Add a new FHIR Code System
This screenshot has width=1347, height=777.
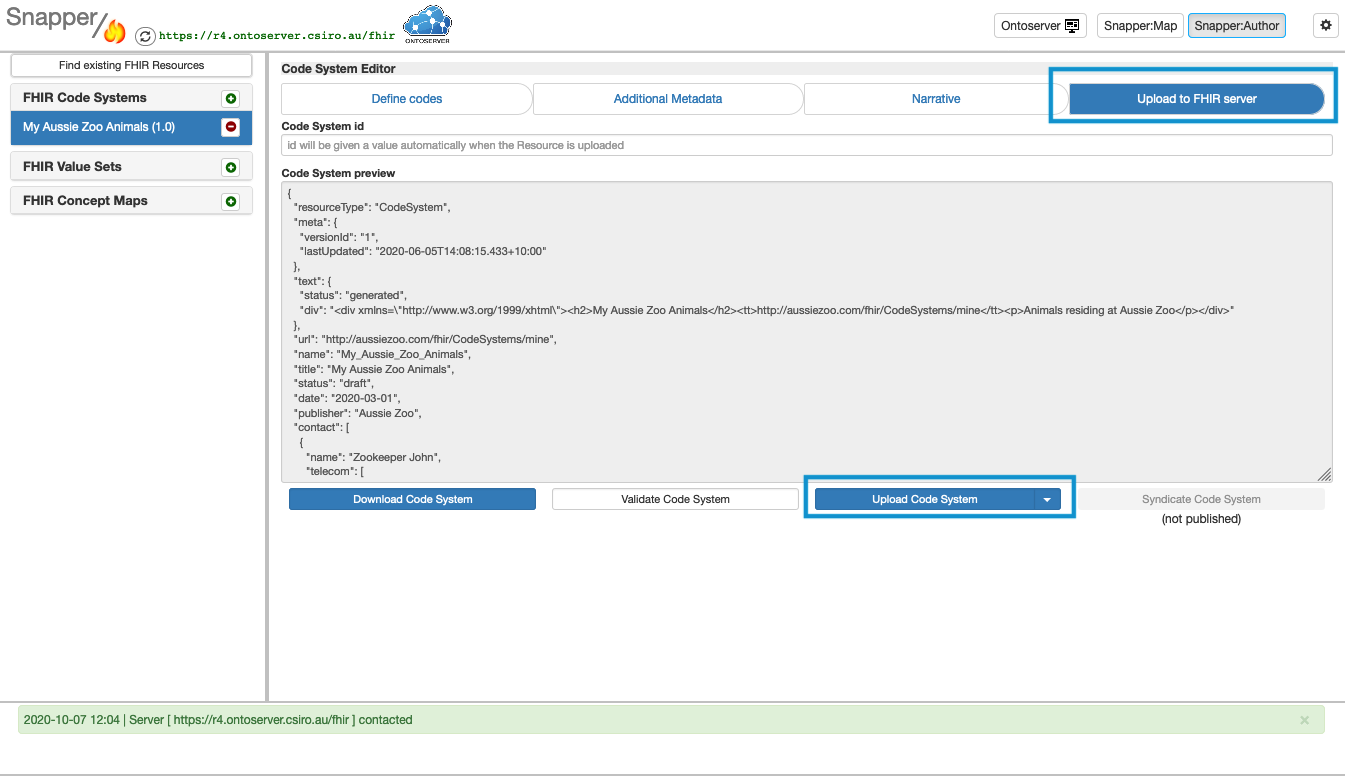point(231,98)
